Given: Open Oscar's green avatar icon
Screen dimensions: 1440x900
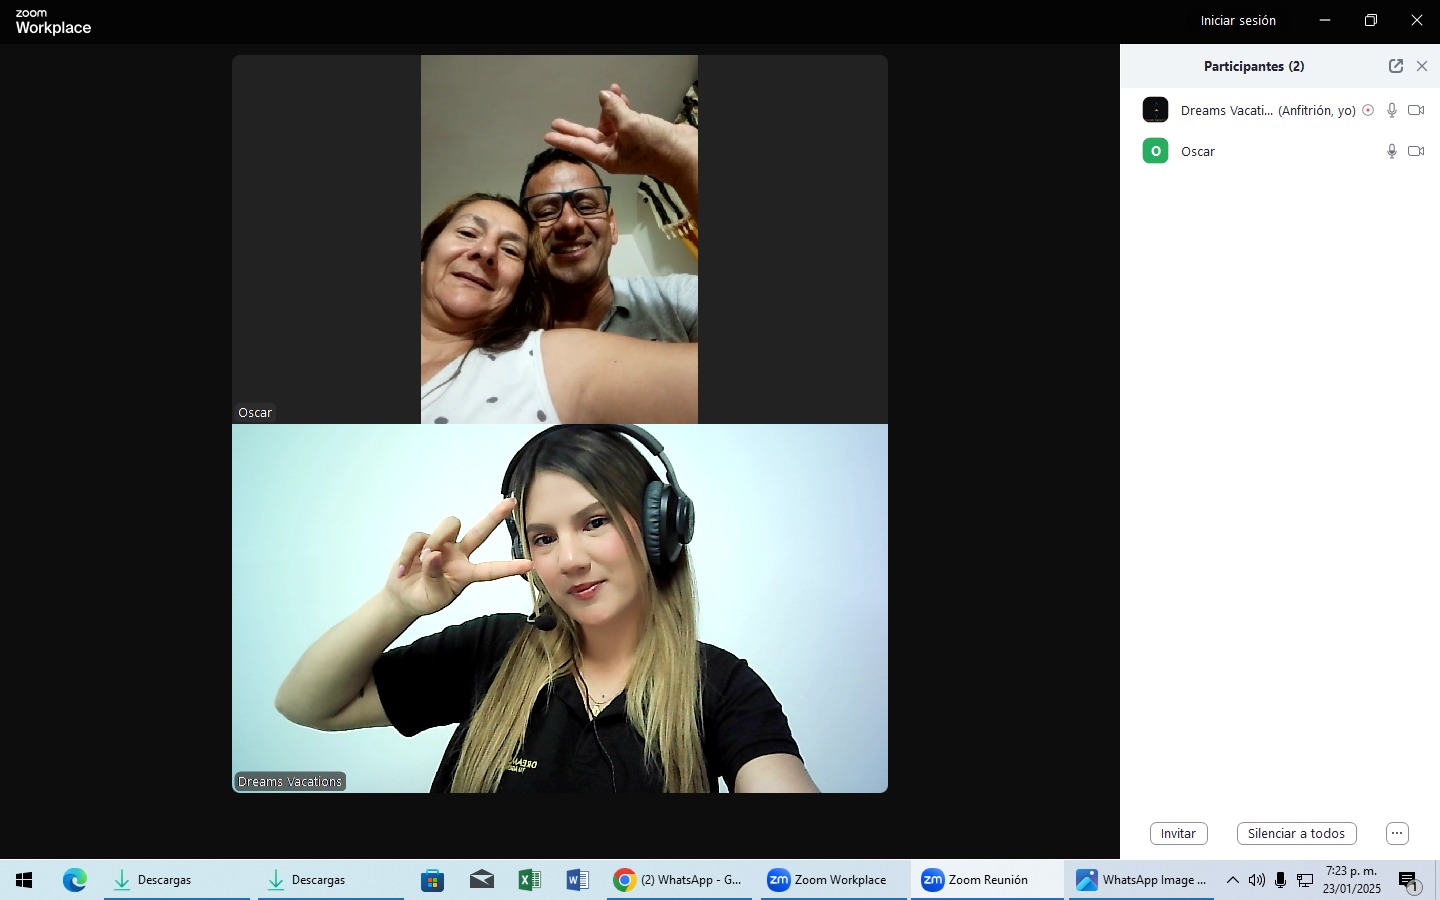Looking at the screenshot, I should pos(1155,151).
